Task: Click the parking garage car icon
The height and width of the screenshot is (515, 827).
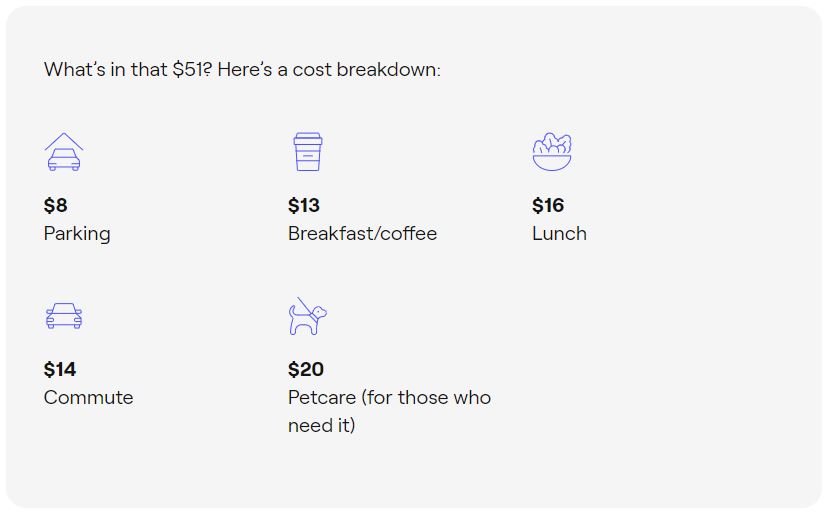Action: pos(64,151)
